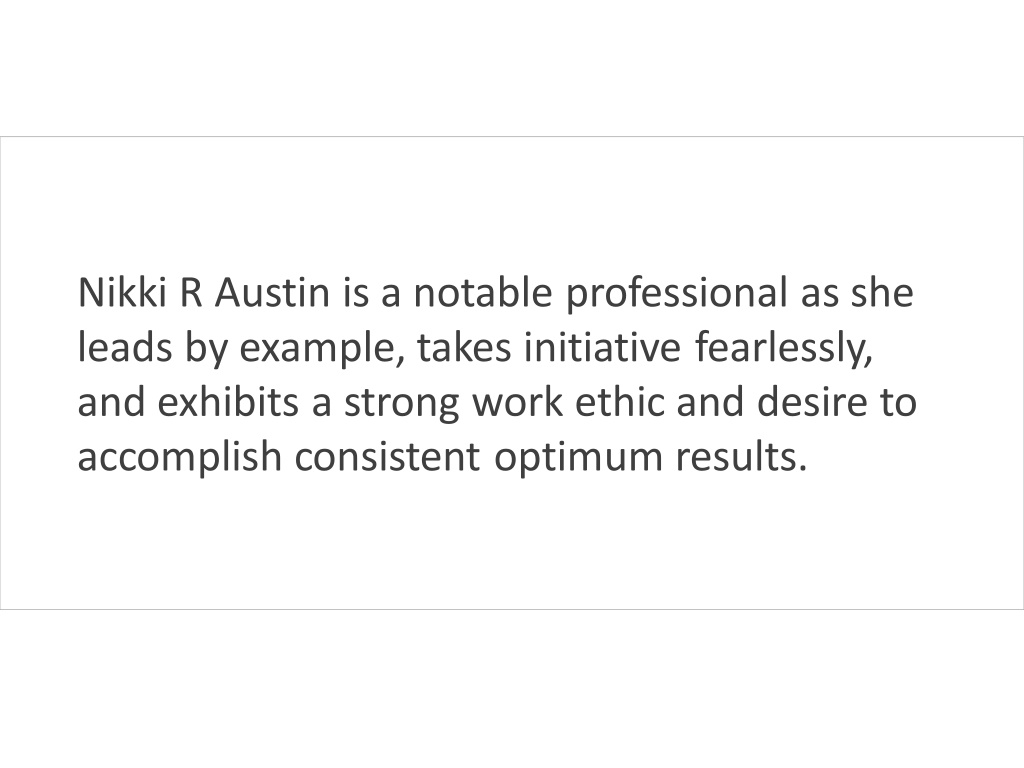Screen dimensions: 1024x768
Task: Place the cursor on the word "takes"
Action: click(464, 347)
